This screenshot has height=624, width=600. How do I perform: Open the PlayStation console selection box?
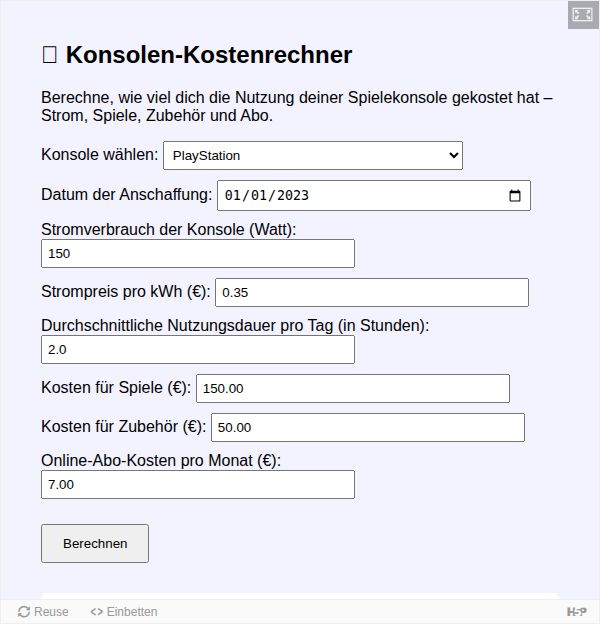pyautogui.click(x=313, y=156)
